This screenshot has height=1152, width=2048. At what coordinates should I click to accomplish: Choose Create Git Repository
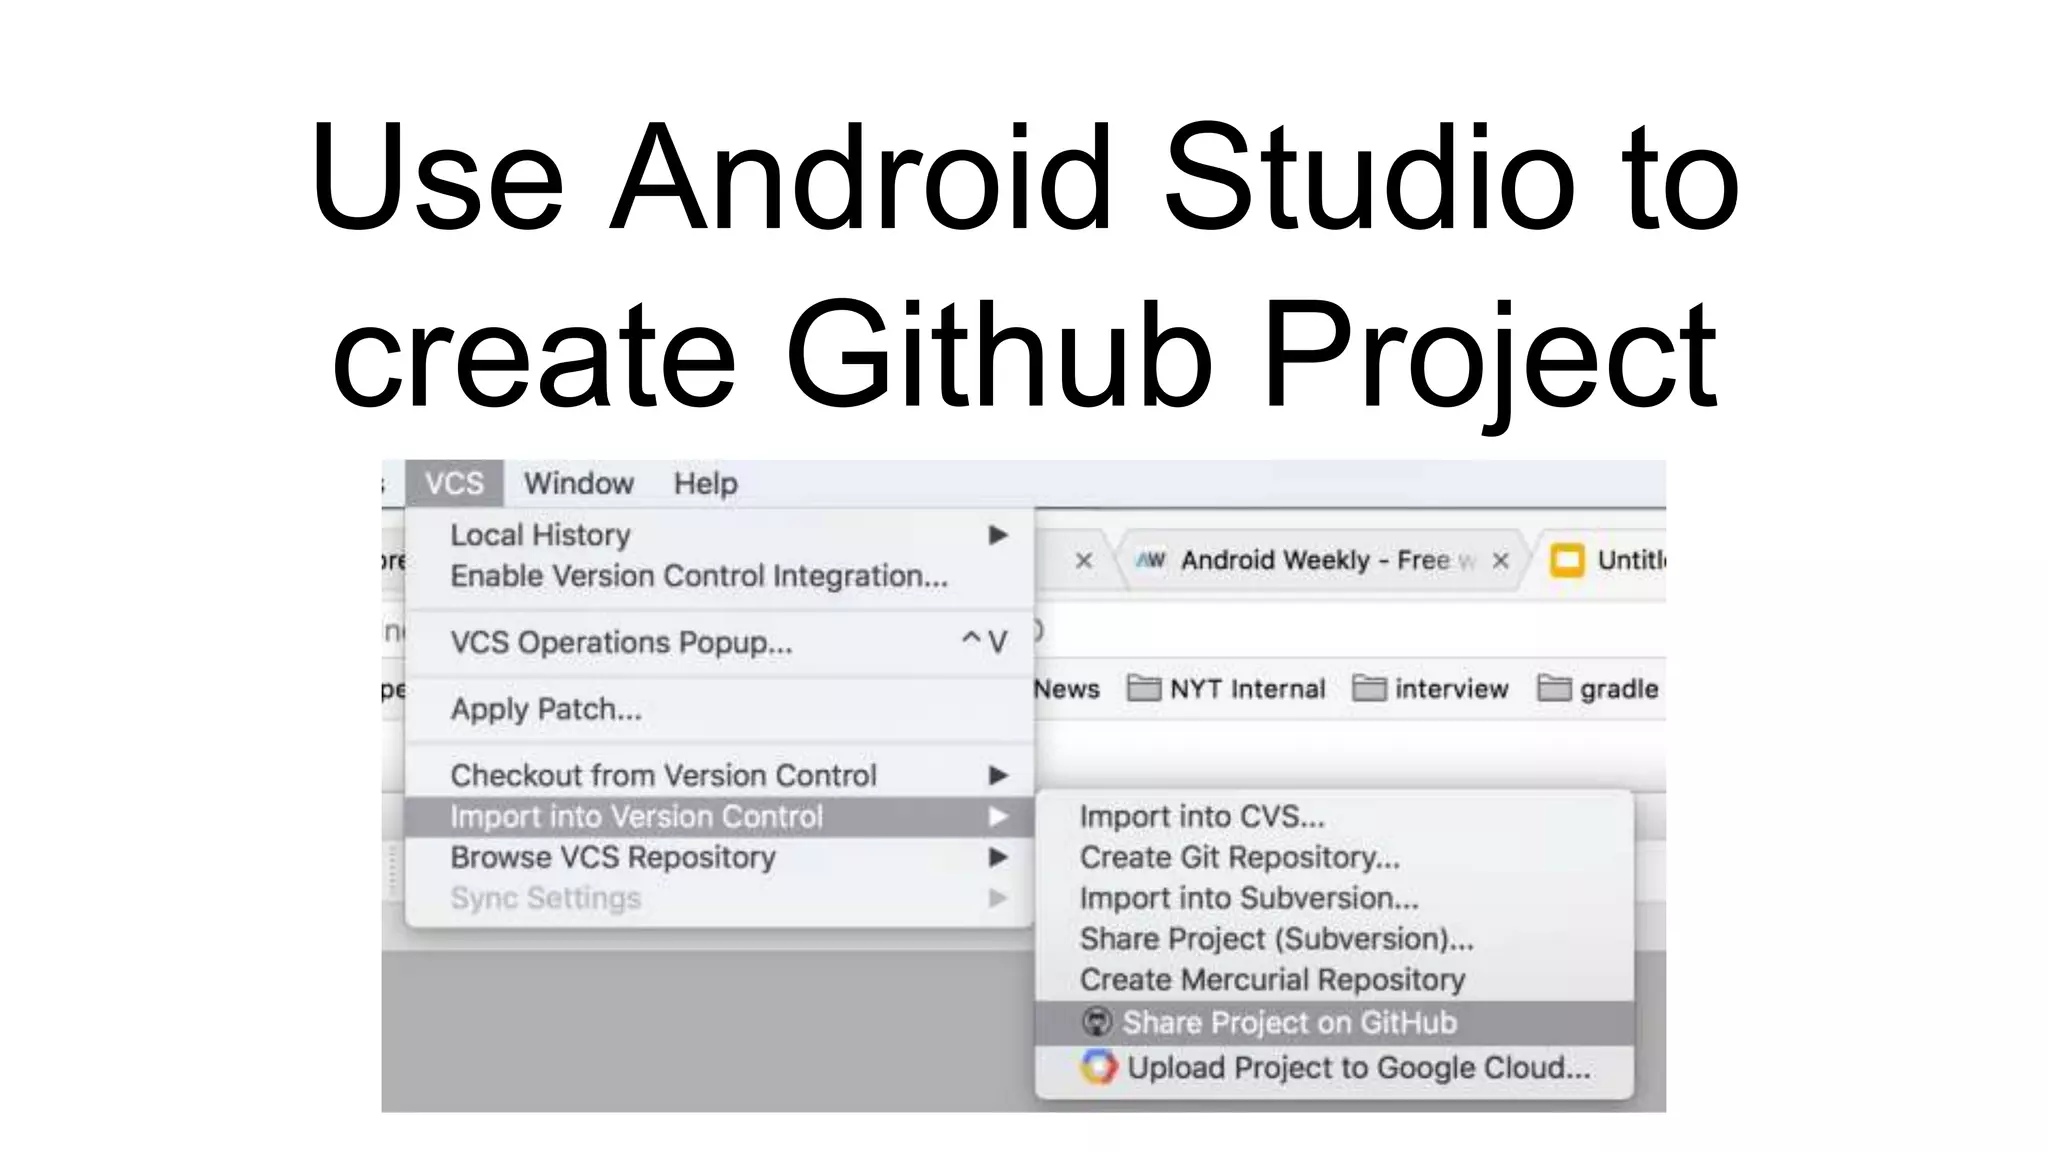pyautogui.click(x=1334, y=858)
